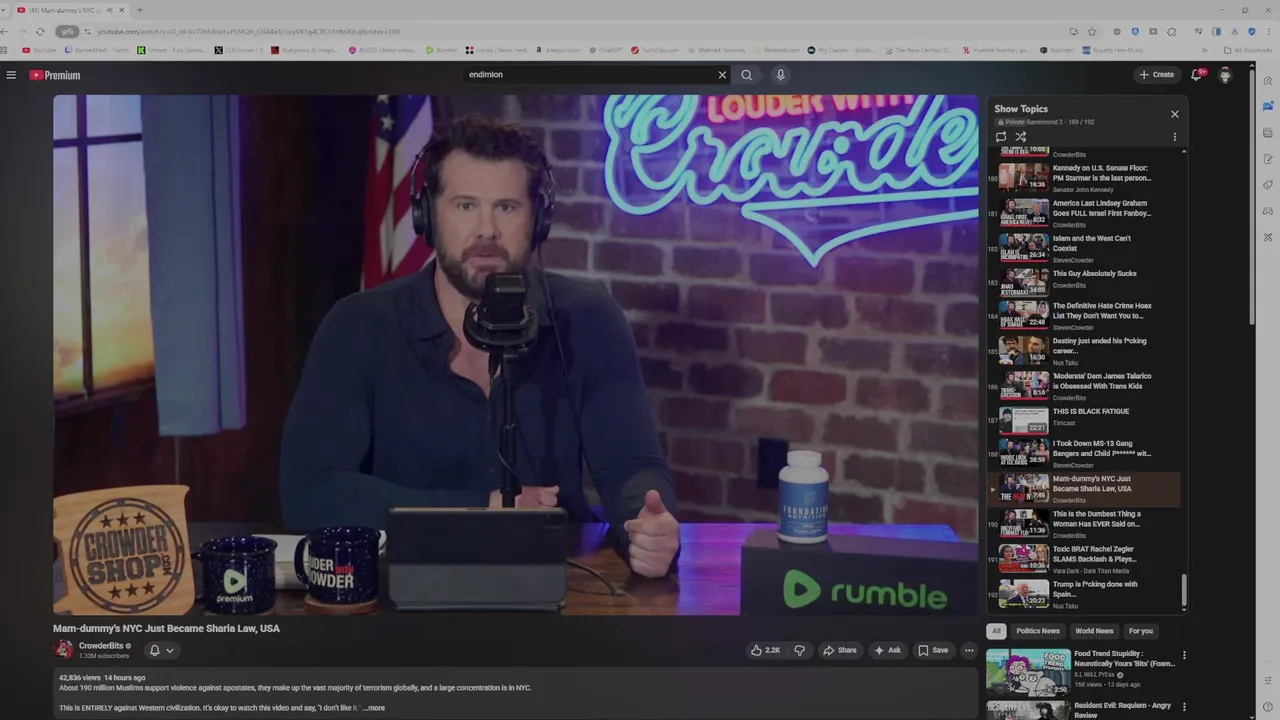Click the video title 'Mam-dummy's NYC Just Became'
1280x720 pixels.
pyautogui.click(x=166, y=629)
